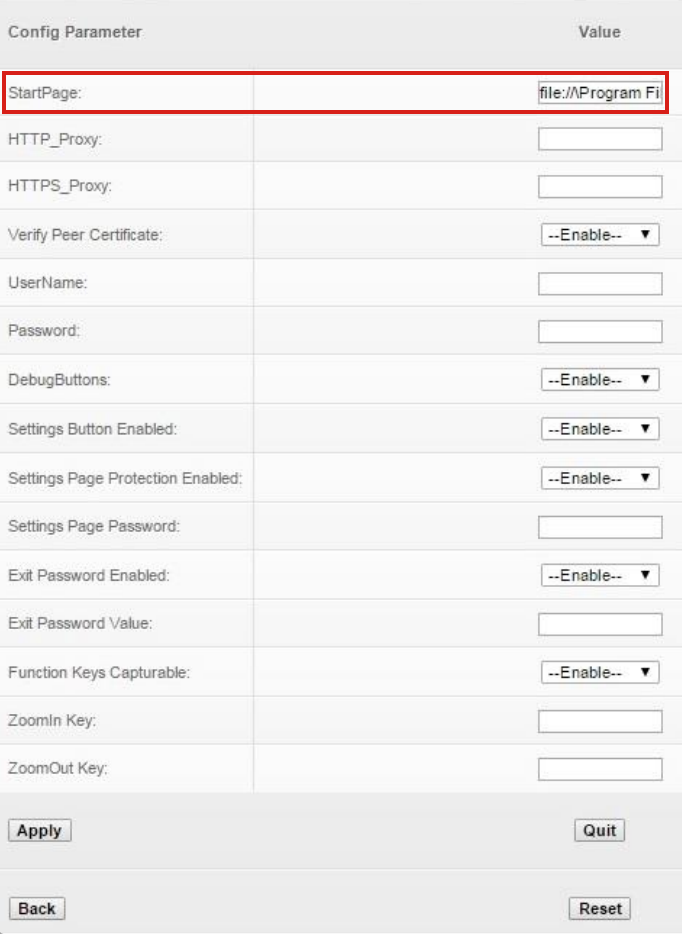The width and height of the screenshot is (682, 934).
Task: Click the UserName text field
Action: tap(600, 284)
